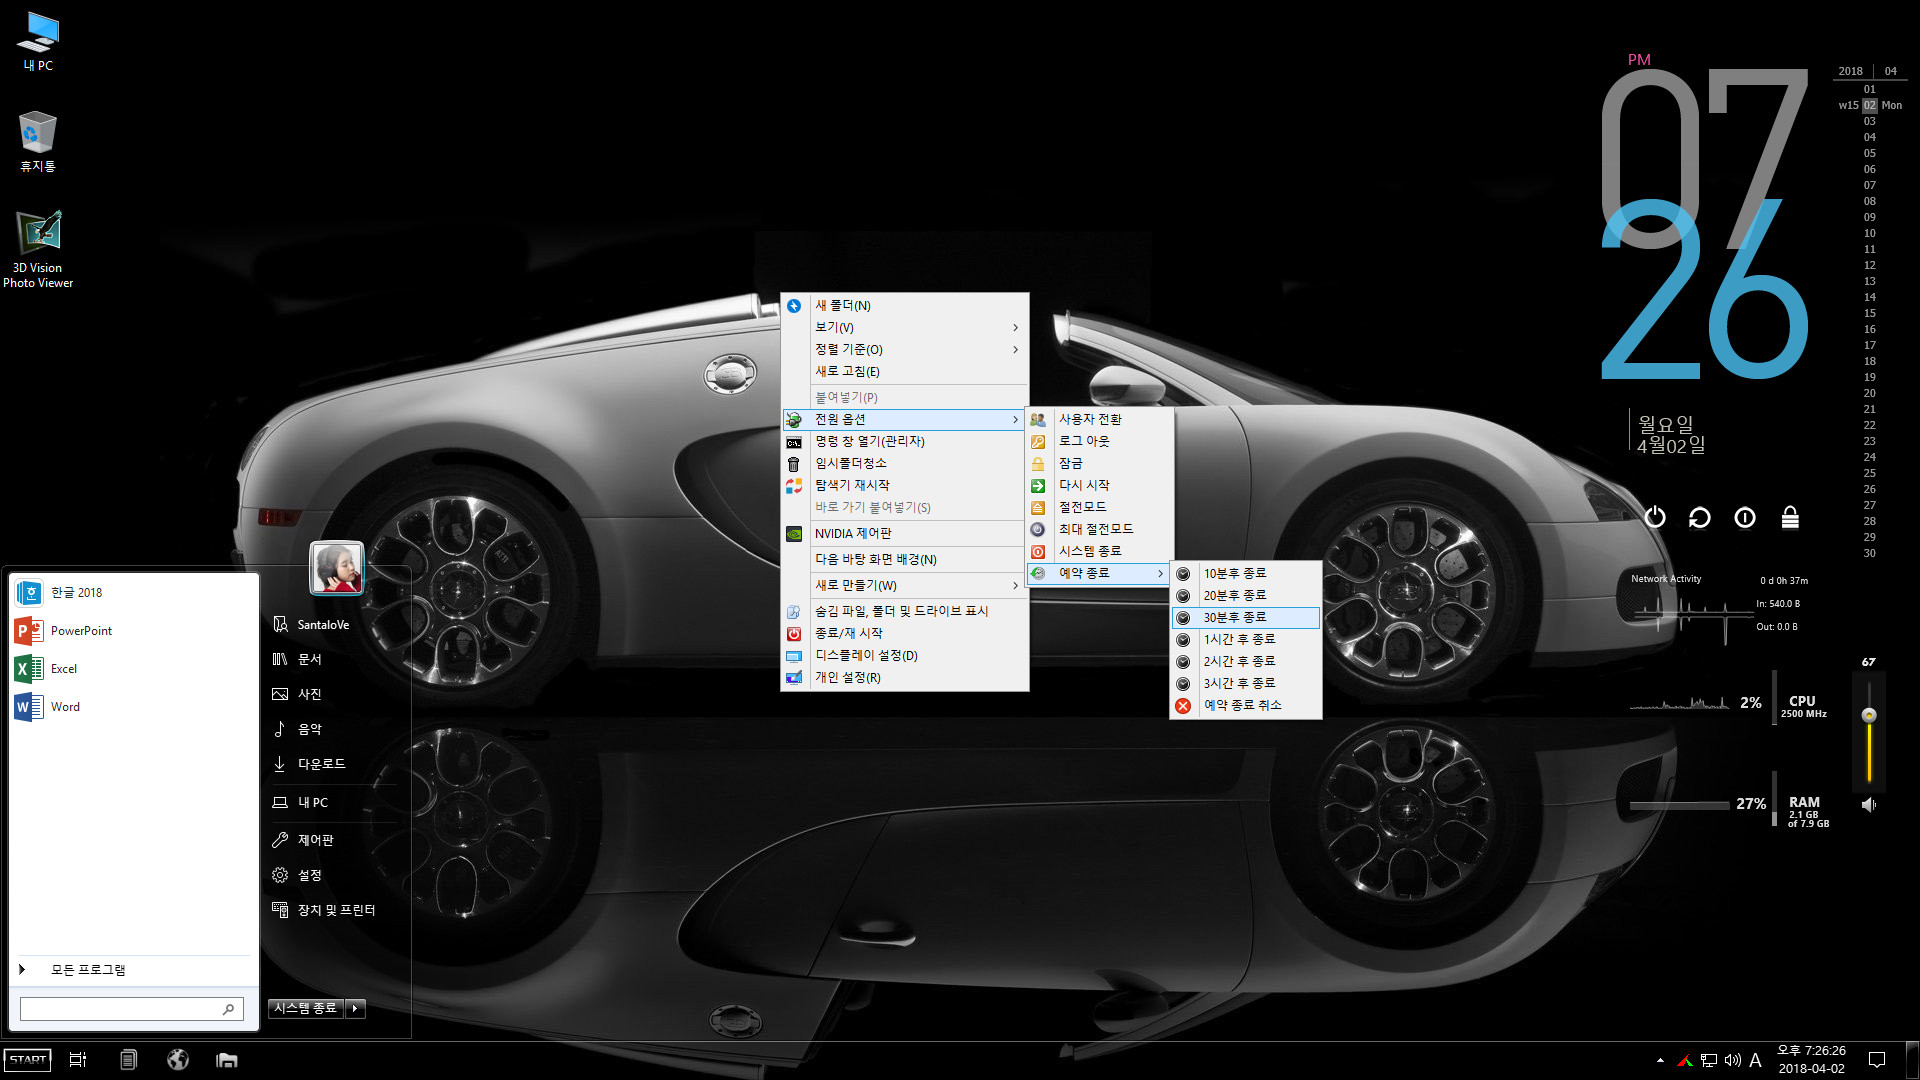Click the START taskbar button
The height and width of the screenshot is (1080, 1920).
[x=28, y=1060]
